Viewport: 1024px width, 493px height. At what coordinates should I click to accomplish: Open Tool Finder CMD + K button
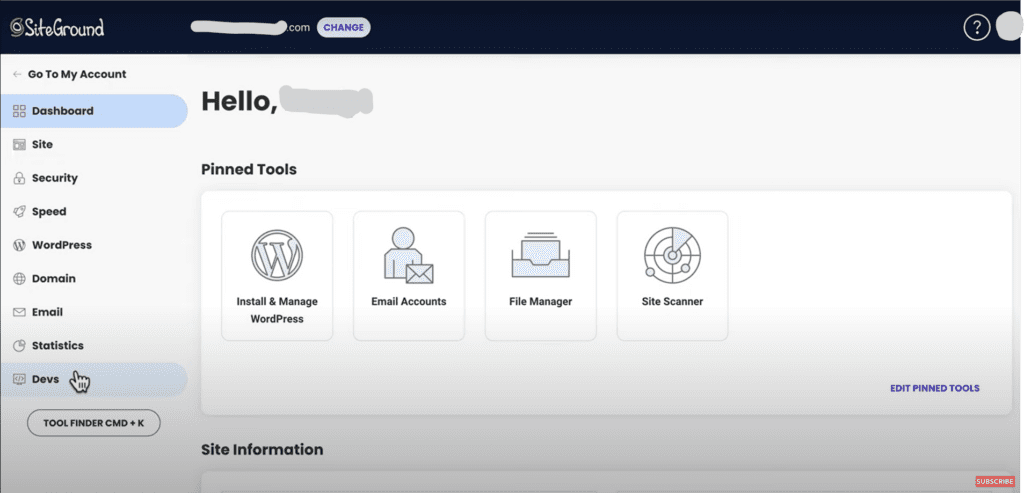click(93, 423)
